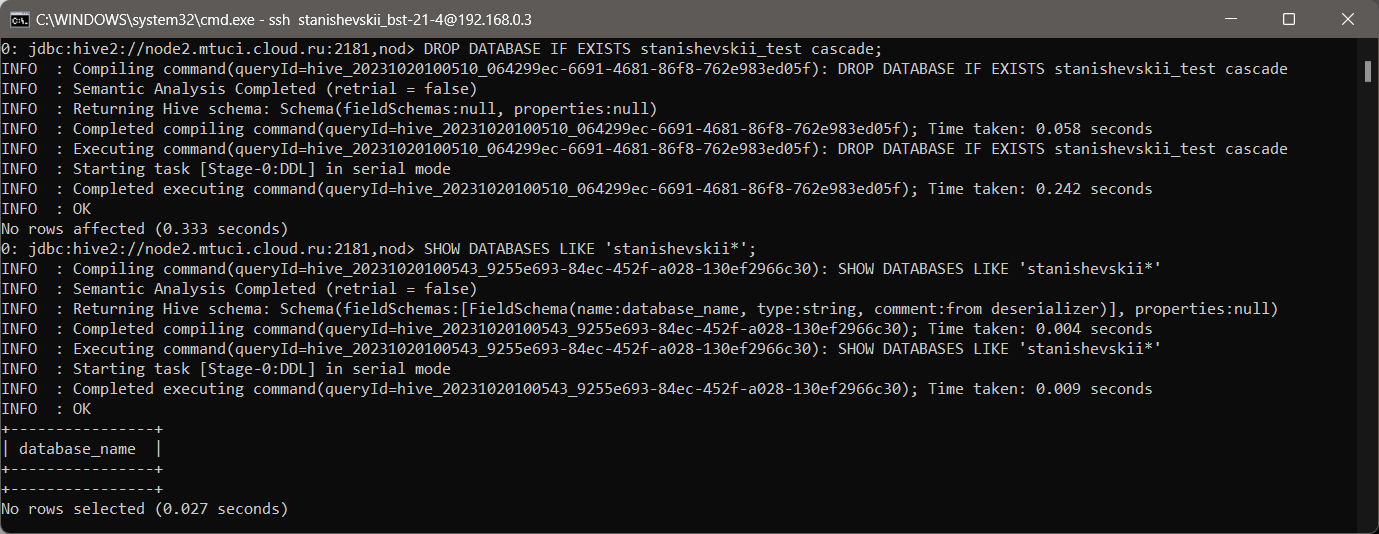This screenshot has width=1379, height=534.
Task: Click the empty scrollbar track below thumb
Action: pyautogui.click(x=1367, y=300)
